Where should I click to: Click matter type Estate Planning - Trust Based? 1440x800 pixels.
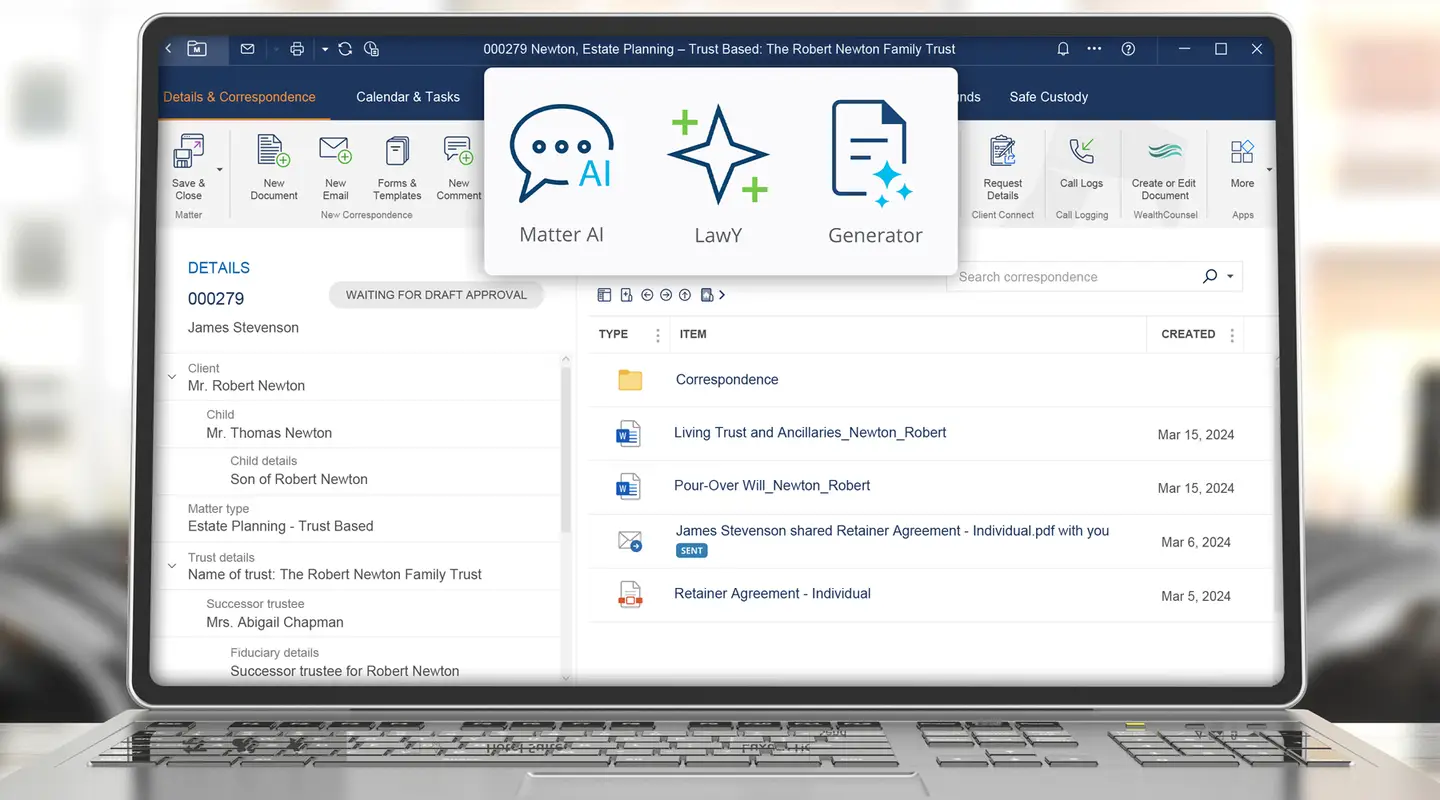(x=281, y=526)
